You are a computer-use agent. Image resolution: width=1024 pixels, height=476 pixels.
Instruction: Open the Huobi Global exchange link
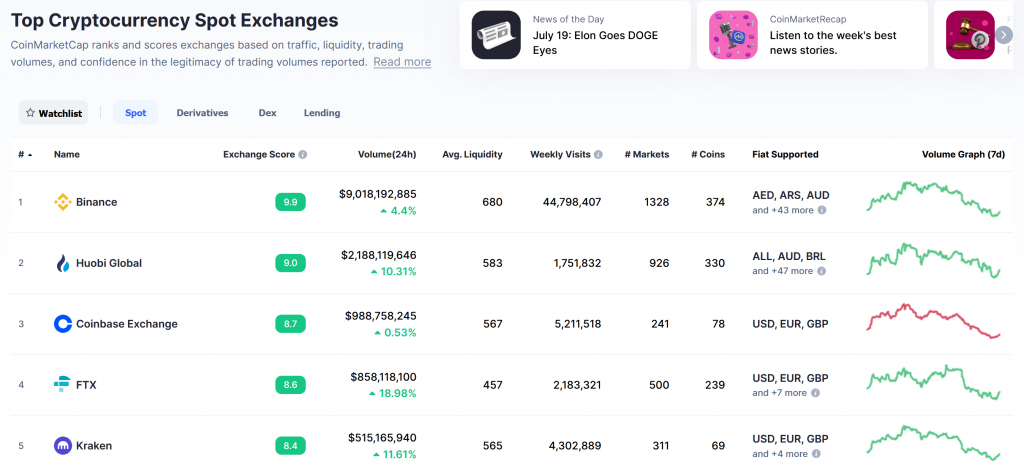(x=109, y=263)
